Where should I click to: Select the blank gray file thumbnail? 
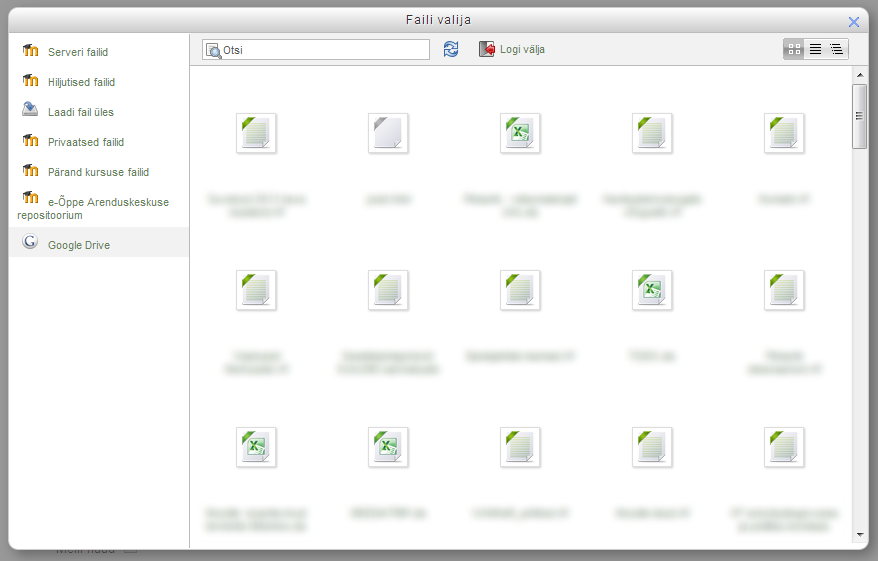[x=388, y=133]
